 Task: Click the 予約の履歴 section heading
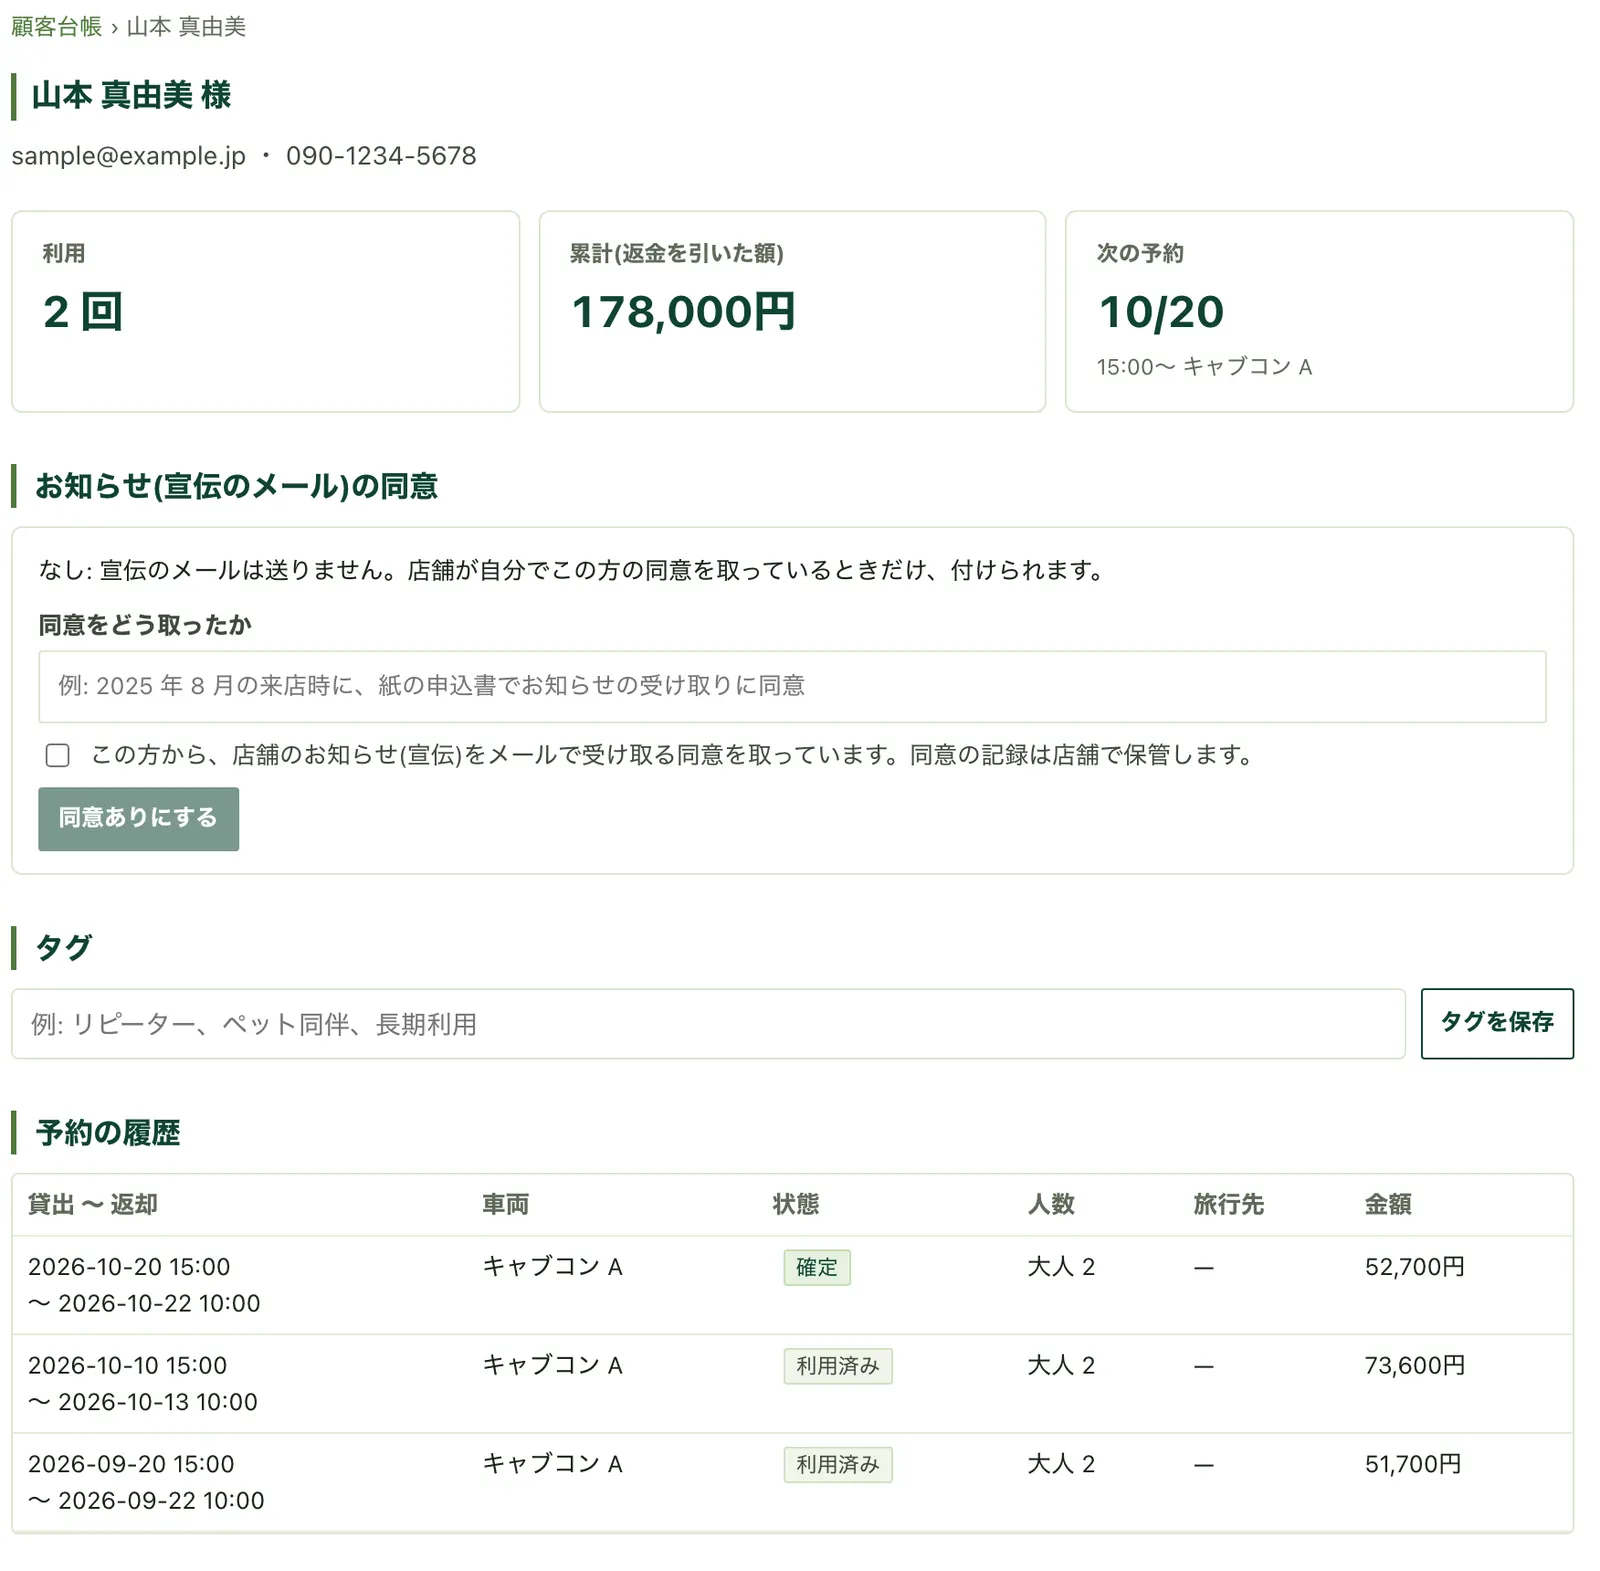[x=108, y=1133]
